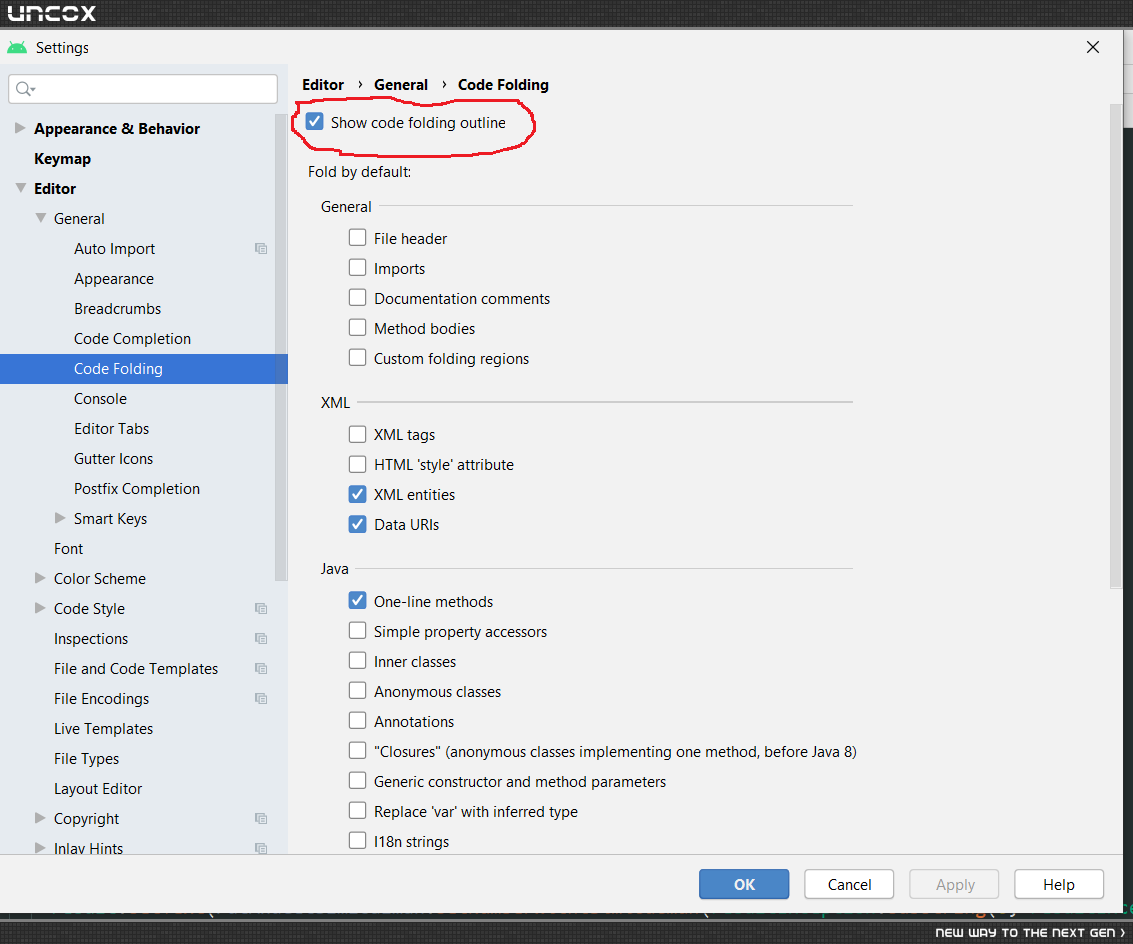Image resolution: width=1133 pixels, height=944 pixels.
Task: Expand Appearance & Behavior section
Action: click(20, 128)
